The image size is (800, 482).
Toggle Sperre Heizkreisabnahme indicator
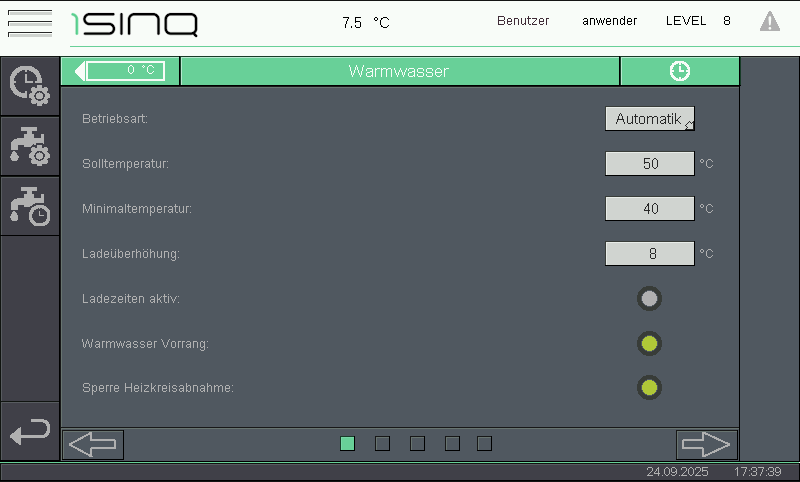tap(649, 387)
